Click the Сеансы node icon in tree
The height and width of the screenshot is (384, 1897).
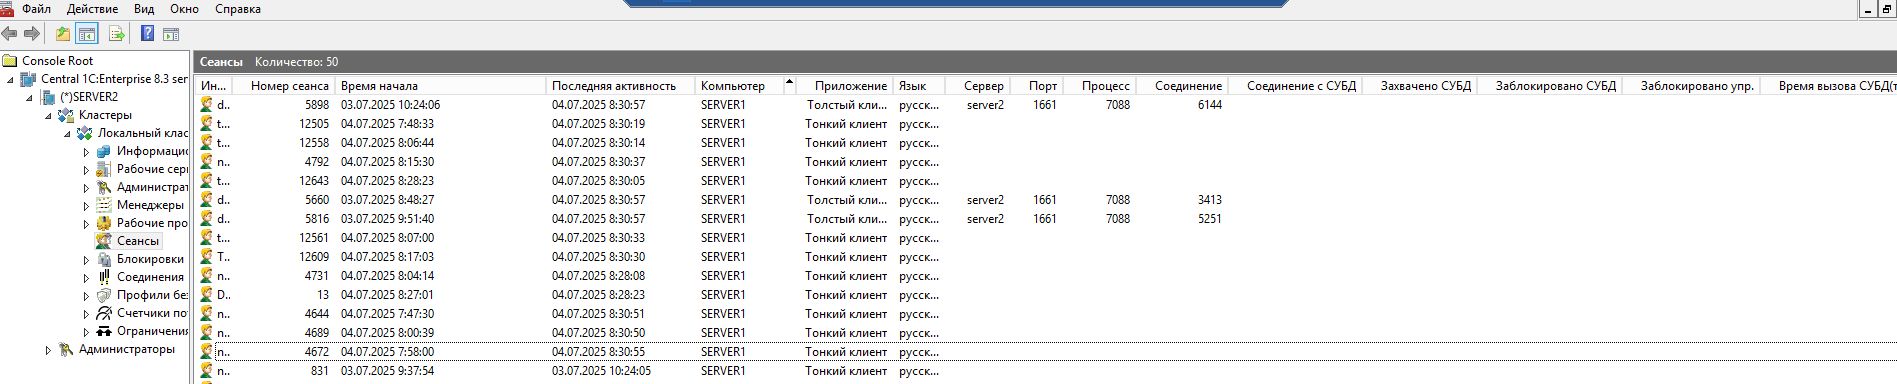pyautogui.click(x=104, y=241)
